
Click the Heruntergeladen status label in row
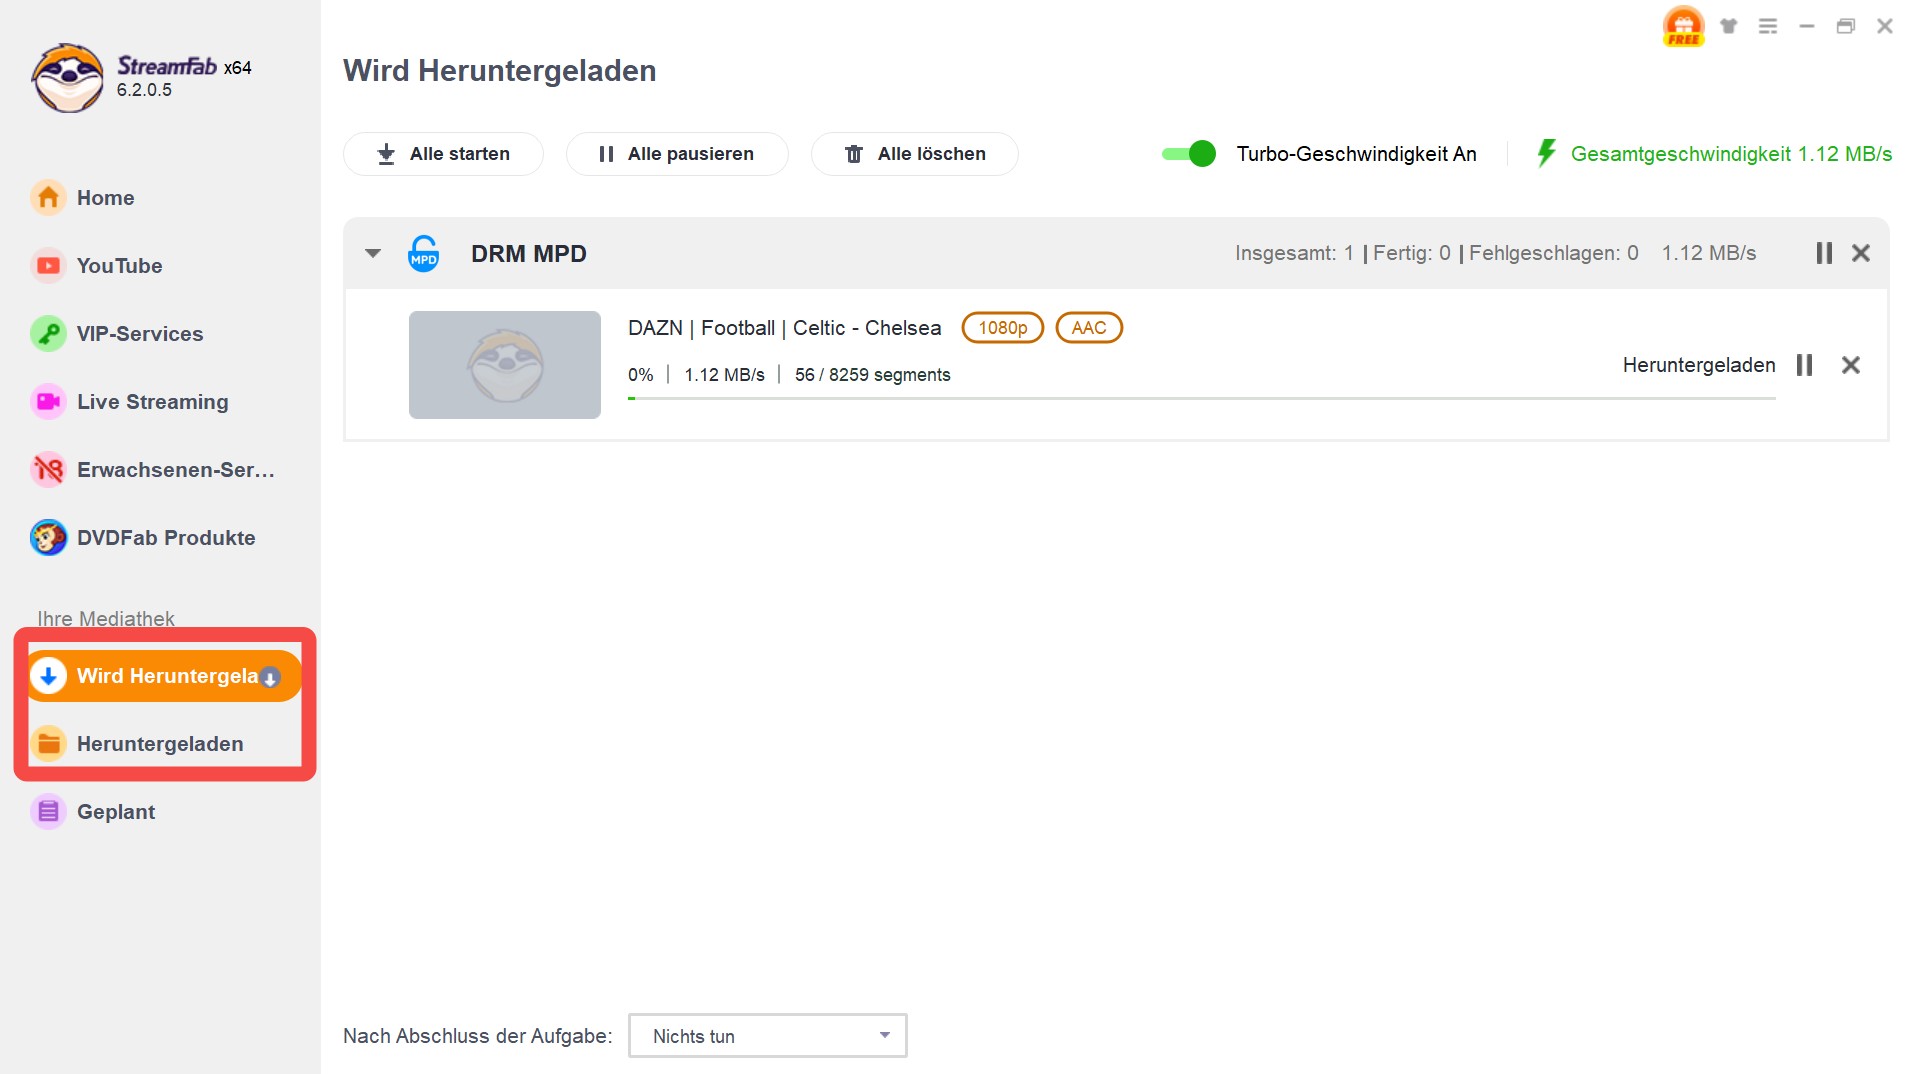1699,365
